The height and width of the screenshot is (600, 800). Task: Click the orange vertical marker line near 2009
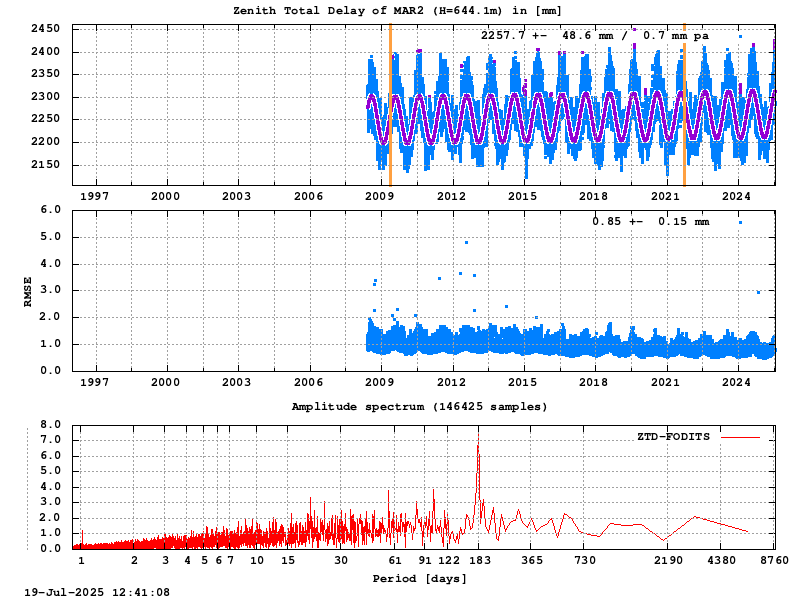pyautogui.click(x=390, y=105)
